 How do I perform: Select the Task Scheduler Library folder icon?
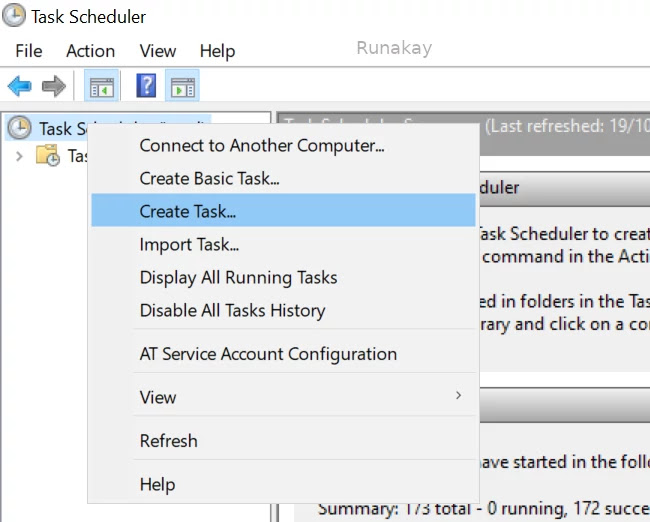tap(48, 156)
